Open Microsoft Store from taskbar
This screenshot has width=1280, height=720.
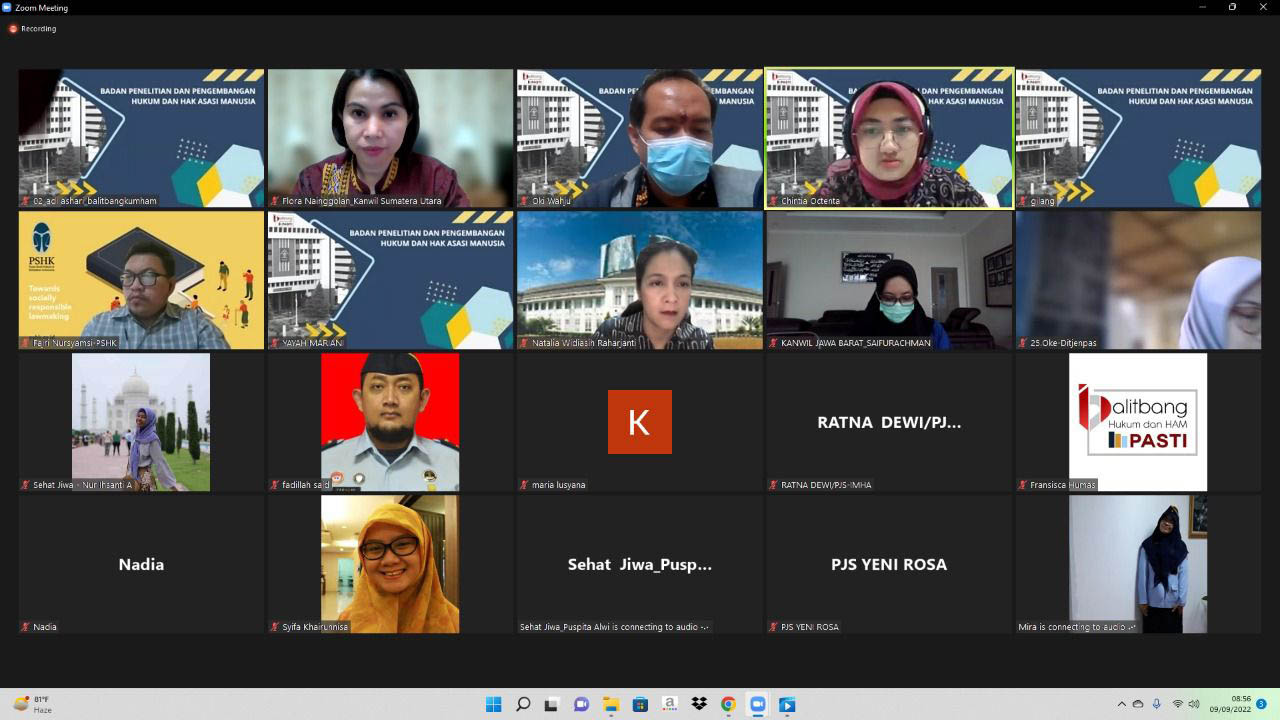coord(640,704)
